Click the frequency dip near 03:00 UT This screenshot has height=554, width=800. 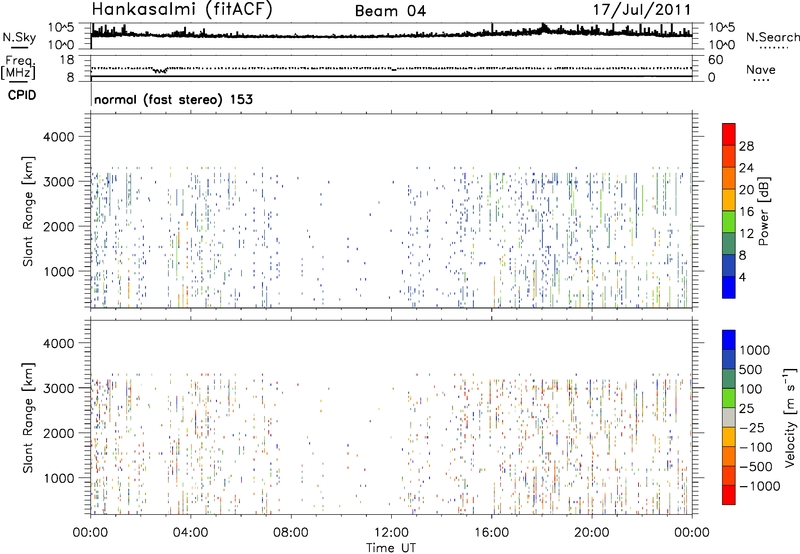point(160,70)
